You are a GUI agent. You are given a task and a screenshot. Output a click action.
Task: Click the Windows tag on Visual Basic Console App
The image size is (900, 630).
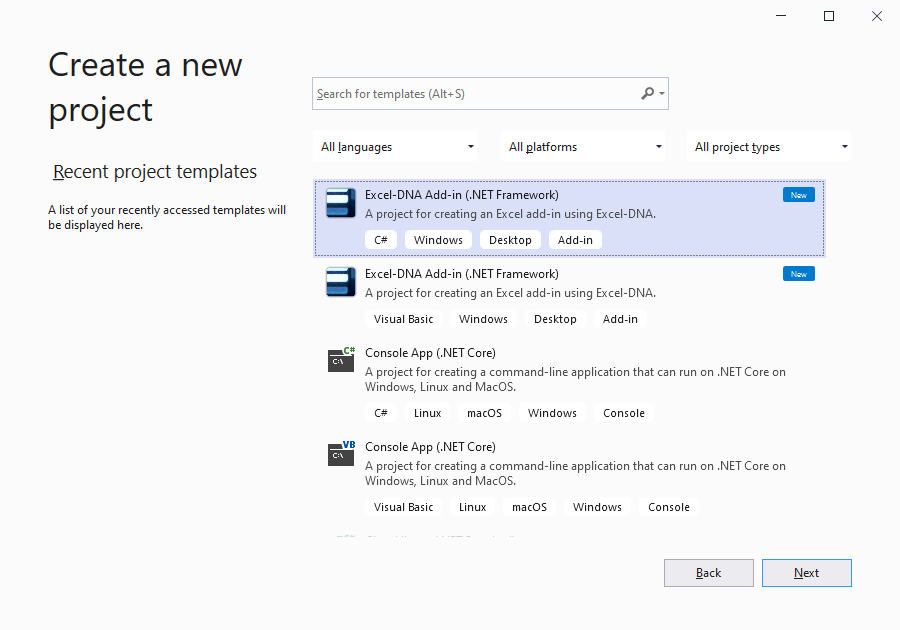coord(596,507)
